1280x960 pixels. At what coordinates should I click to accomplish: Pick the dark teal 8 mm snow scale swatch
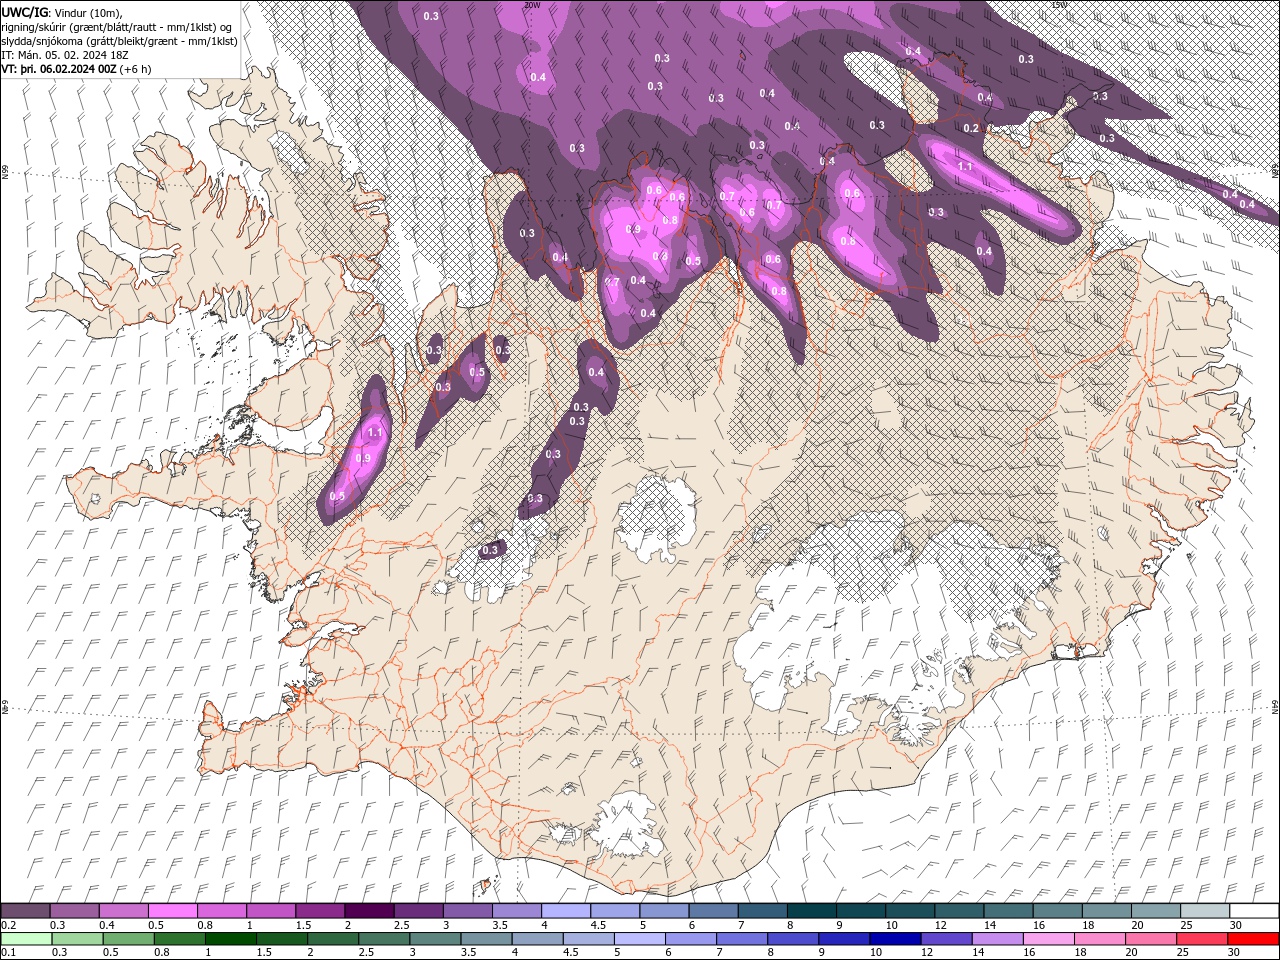810,911
